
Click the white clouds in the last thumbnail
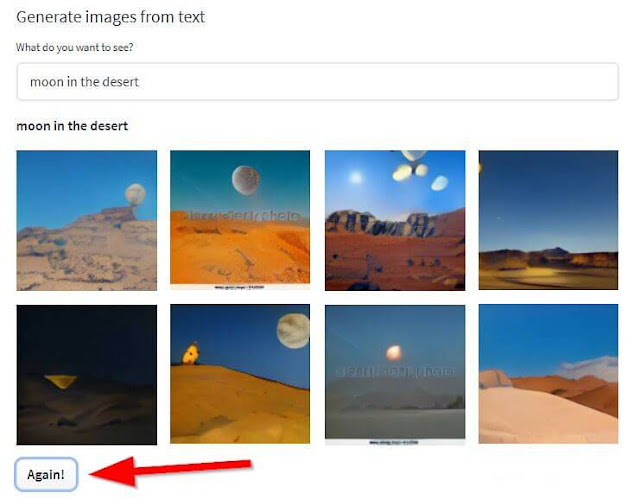590,368
